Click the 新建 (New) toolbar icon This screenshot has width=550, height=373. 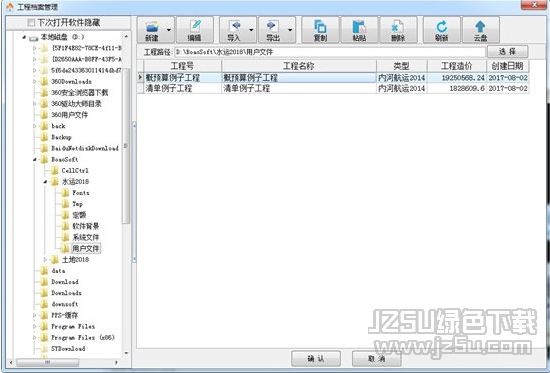[152, 30]
